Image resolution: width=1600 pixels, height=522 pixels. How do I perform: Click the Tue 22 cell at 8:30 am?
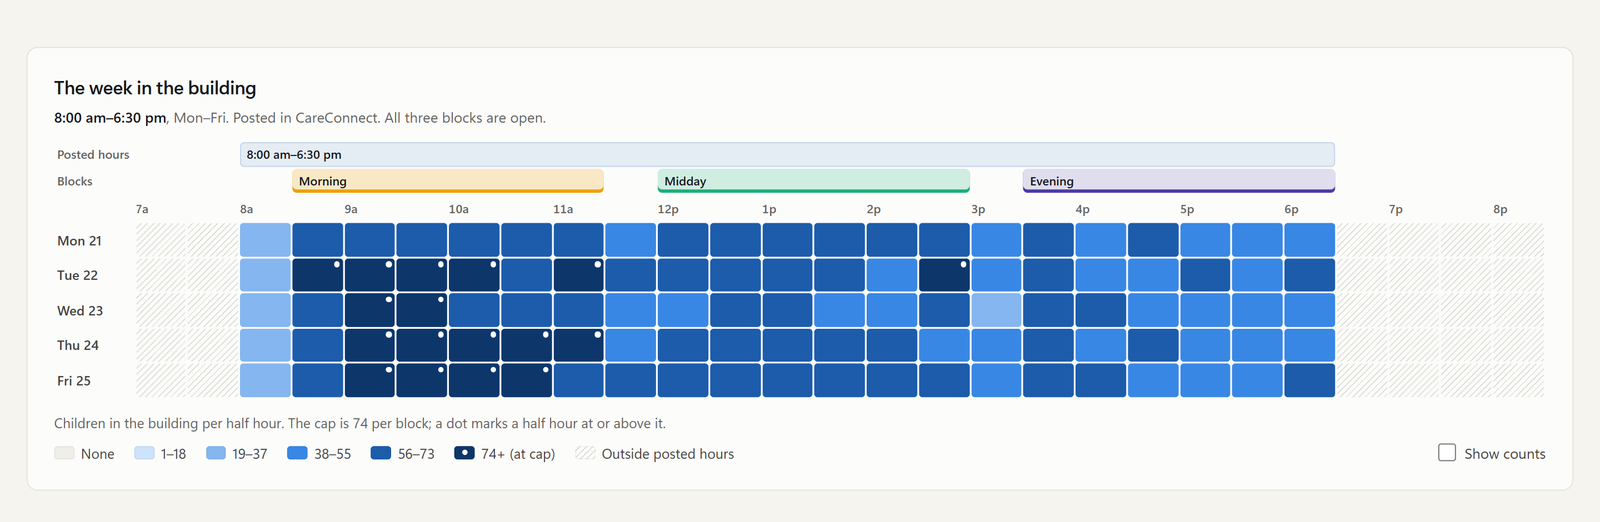(x=318, y=275)
